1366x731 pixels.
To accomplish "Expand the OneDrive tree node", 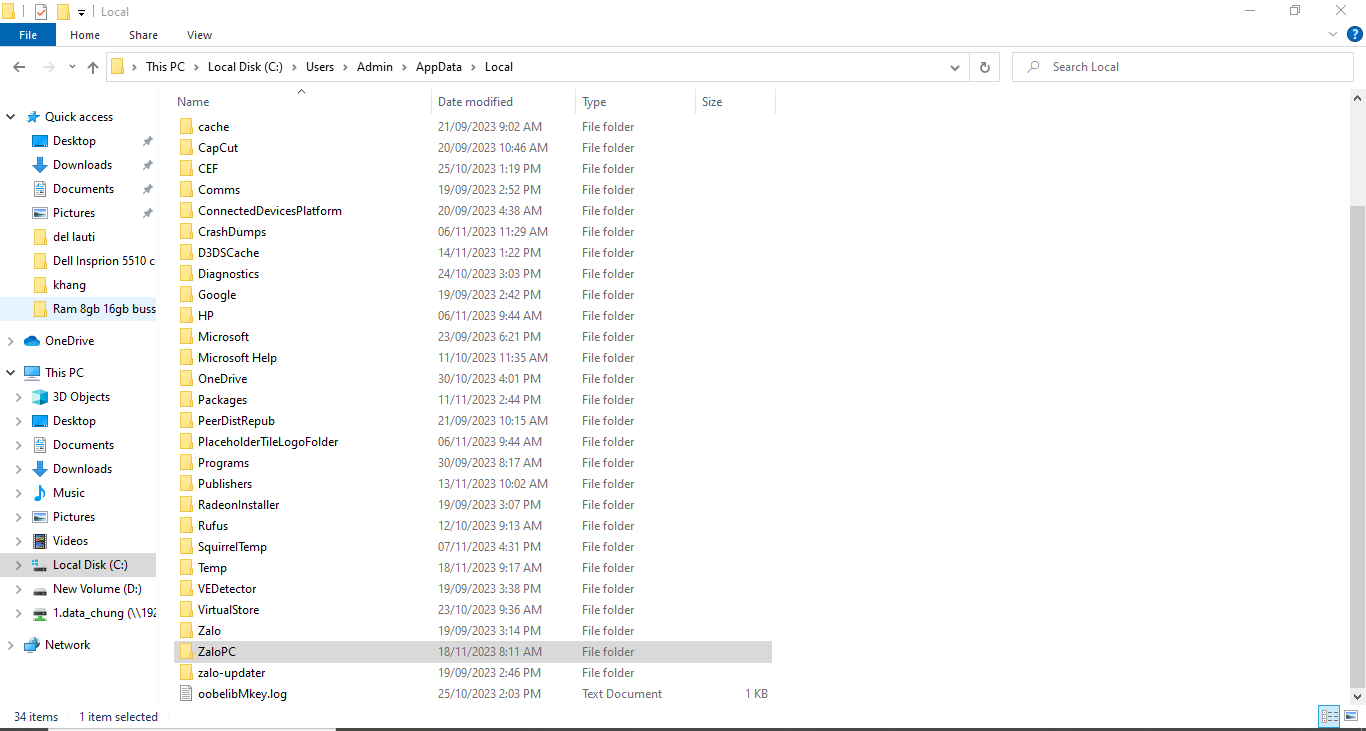I will coord(11,341).
